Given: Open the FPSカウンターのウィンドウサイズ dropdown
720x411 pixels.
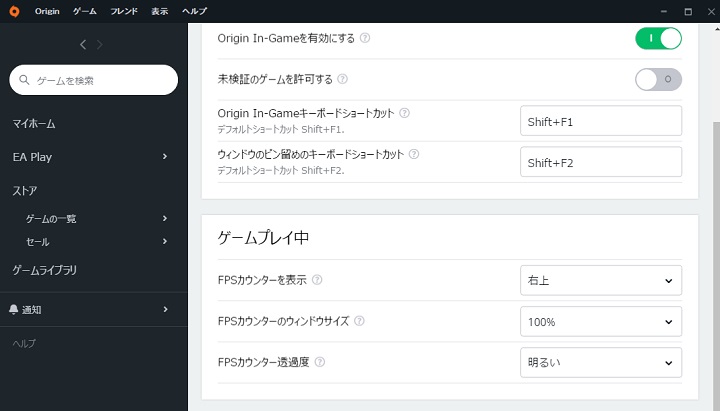Looking at the screenshot, I should 601,321.
